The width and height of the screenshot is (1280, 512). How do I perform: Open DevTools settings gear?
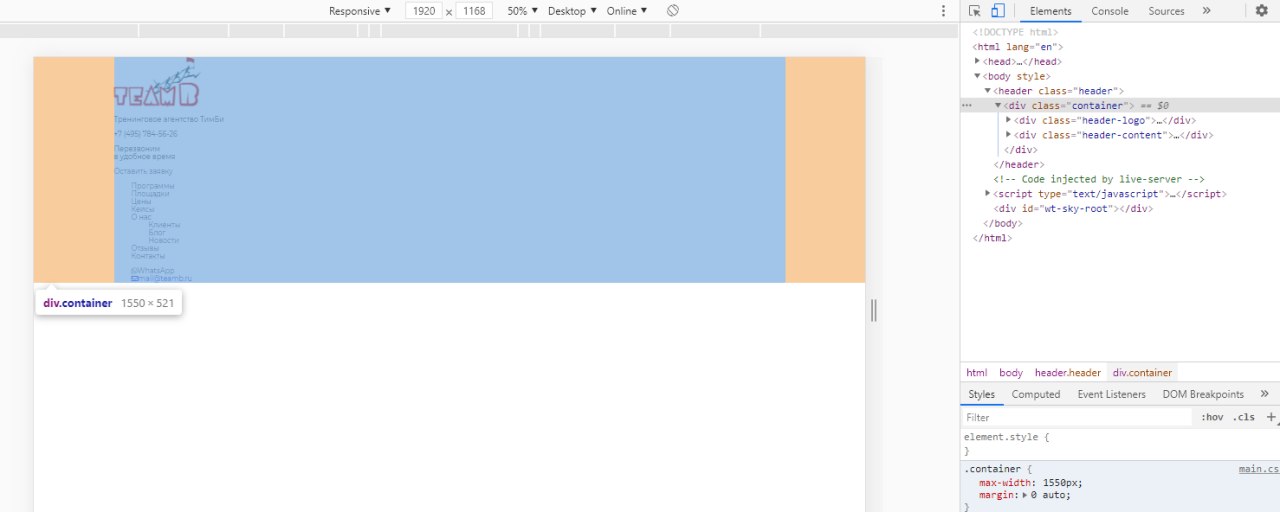point(1262,11)
